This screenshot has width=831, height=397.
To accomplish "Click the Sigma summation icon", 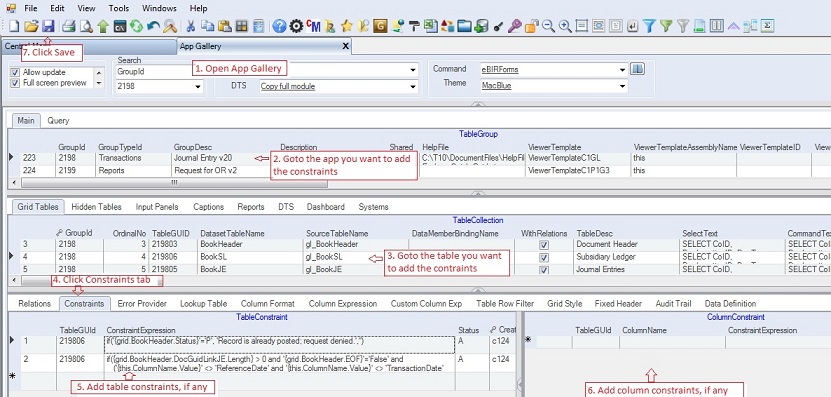I will coord(767,26).
